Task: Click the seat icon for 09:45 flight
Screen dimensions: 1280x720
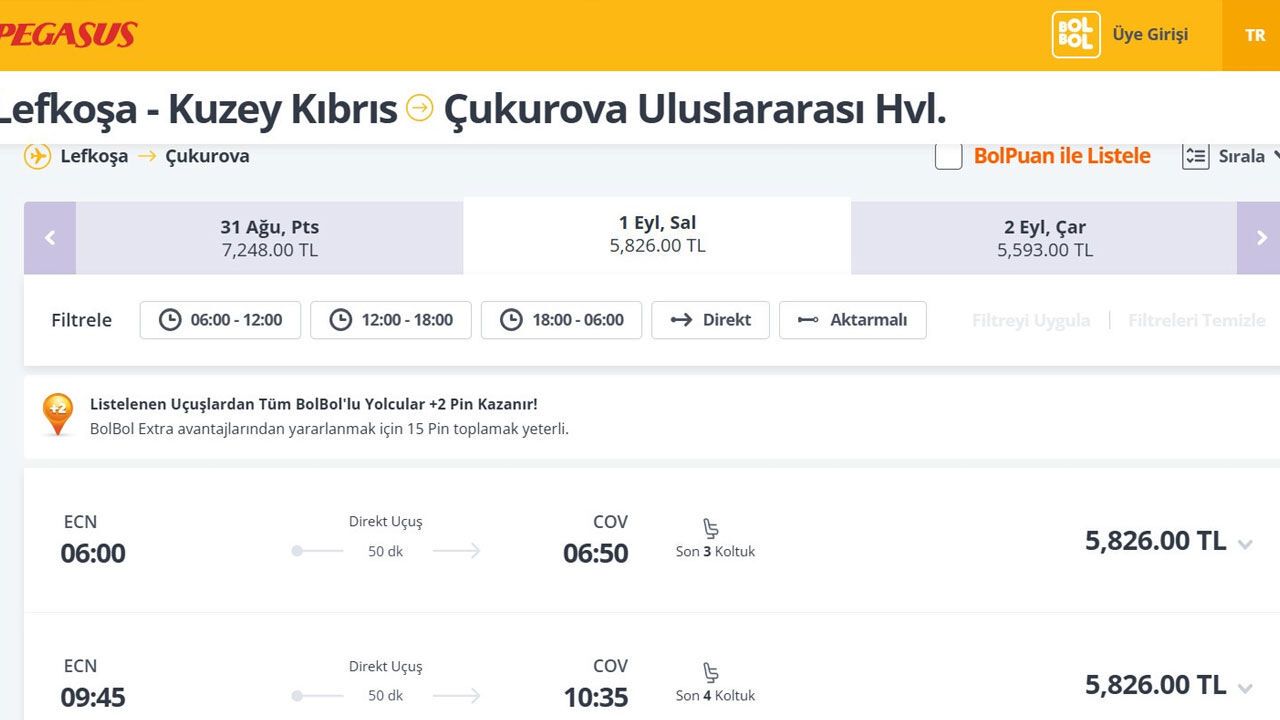Action: click(x=711, y=672)
